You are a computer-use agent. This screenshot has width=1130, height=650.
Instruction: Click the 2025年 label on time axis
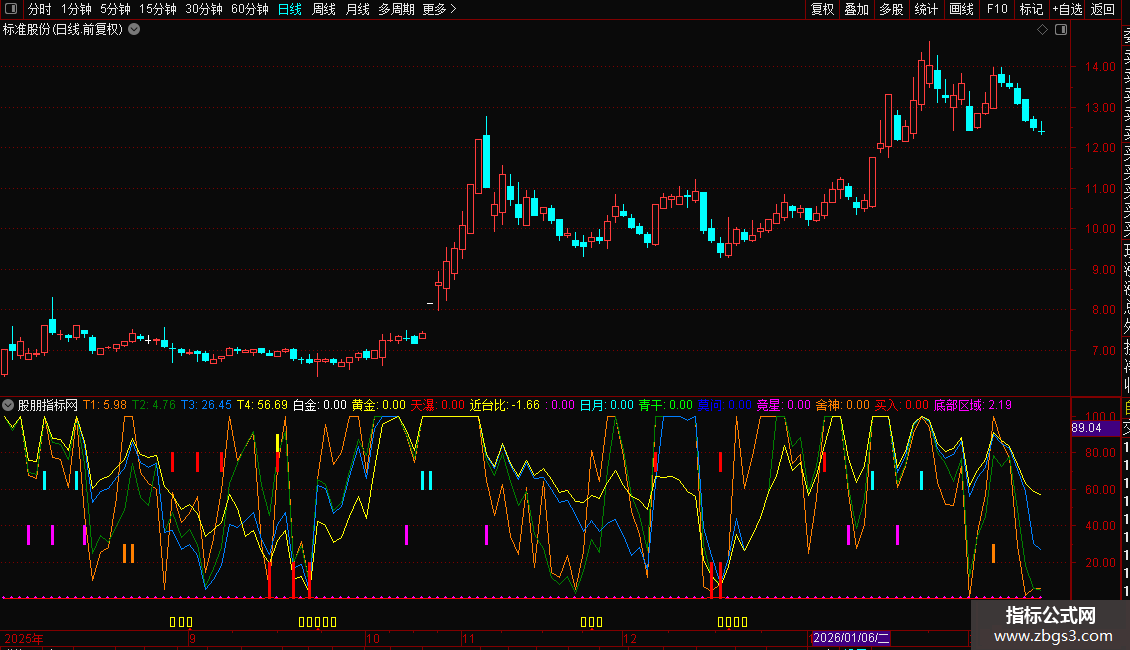(24, 638)
